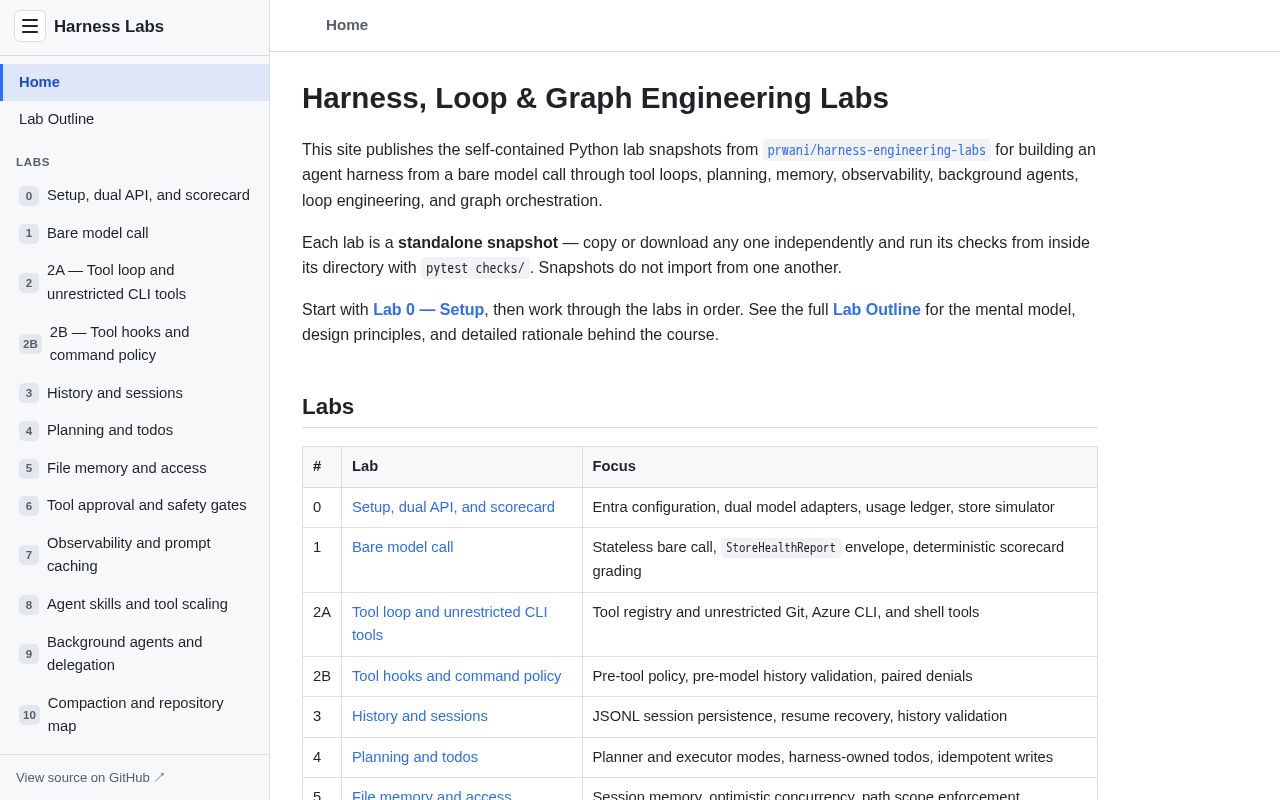Click the main page heading

pos(595,98)
